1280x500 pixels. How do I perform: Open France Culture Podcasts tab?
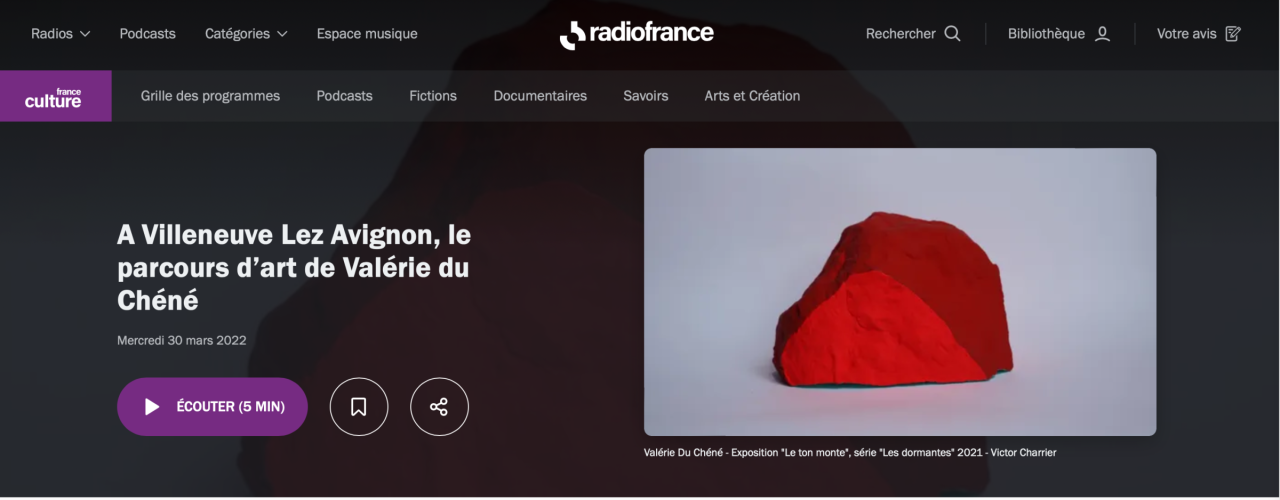(344, 96)
